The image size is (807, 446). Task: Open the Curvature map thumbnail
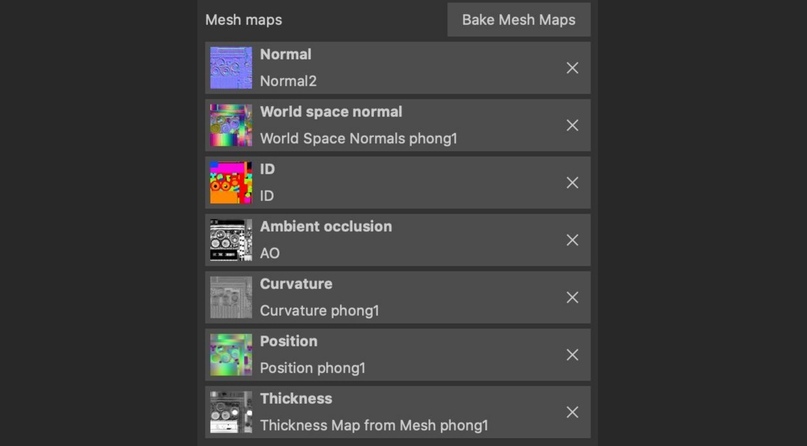pyautogui.click(x=231, y=297)
